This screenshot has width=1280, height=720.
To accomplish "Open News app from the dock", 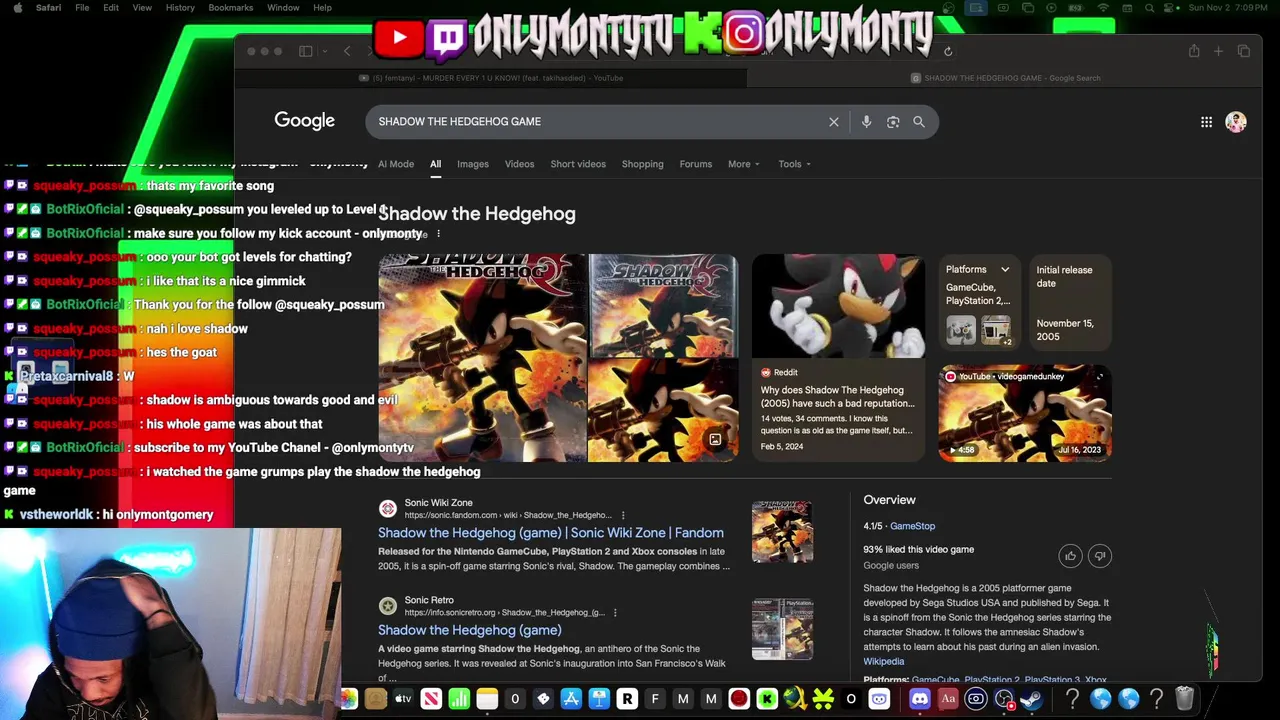I will (431, 699).
